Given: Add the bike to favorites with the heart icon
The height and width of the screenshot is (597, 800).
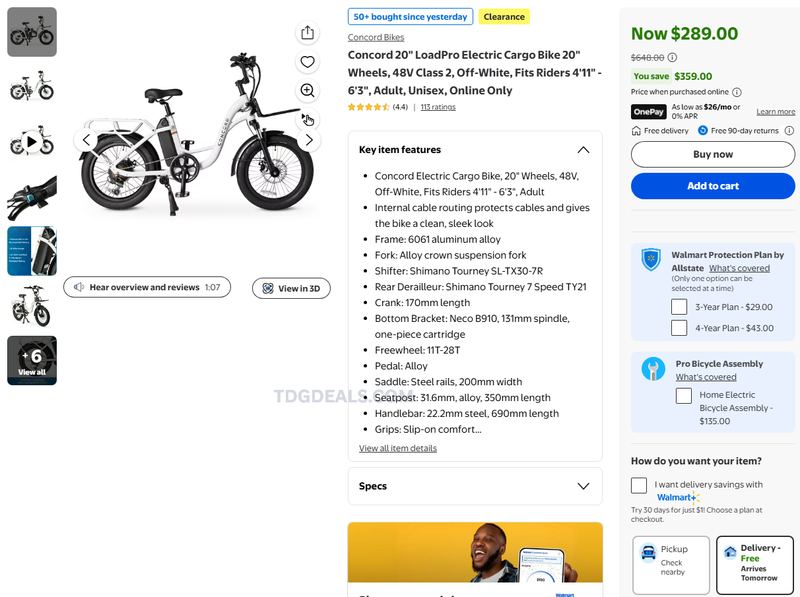Looking at the screenshot, I should click(x=307, y=62).
